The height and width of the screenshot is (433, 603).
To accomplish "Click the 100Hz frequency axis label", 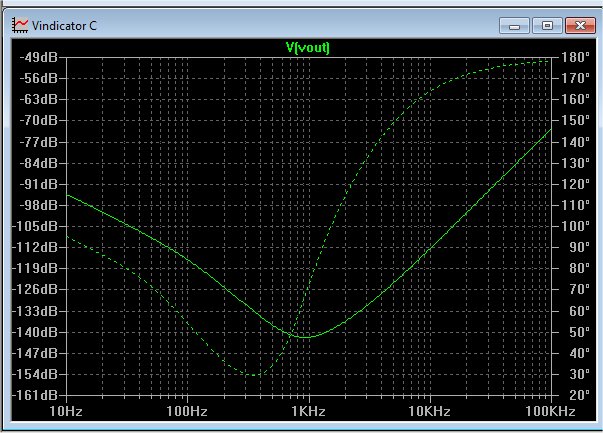I will click(187, 411).
